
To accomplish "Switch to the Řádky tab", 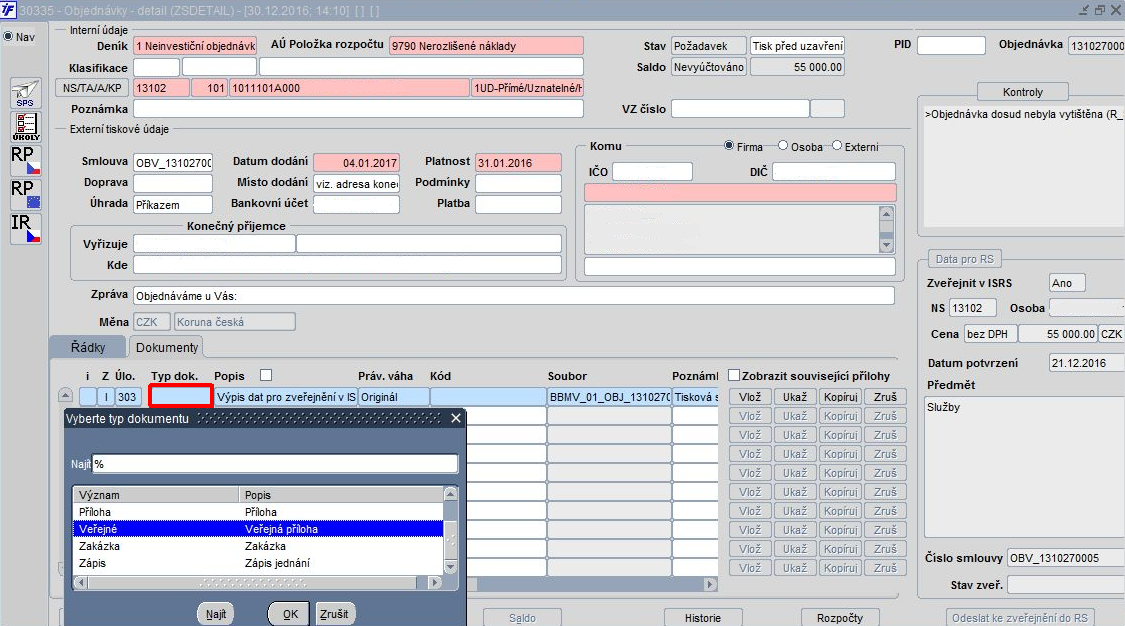I will pyautogui.click(x=88, y=347).
